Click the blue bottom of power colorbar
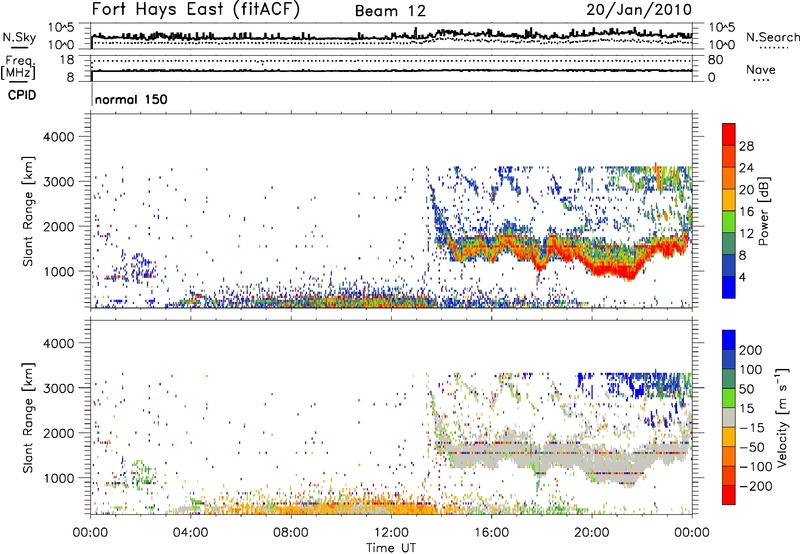This screenshot has height=554, width=800. click(729, 287)
